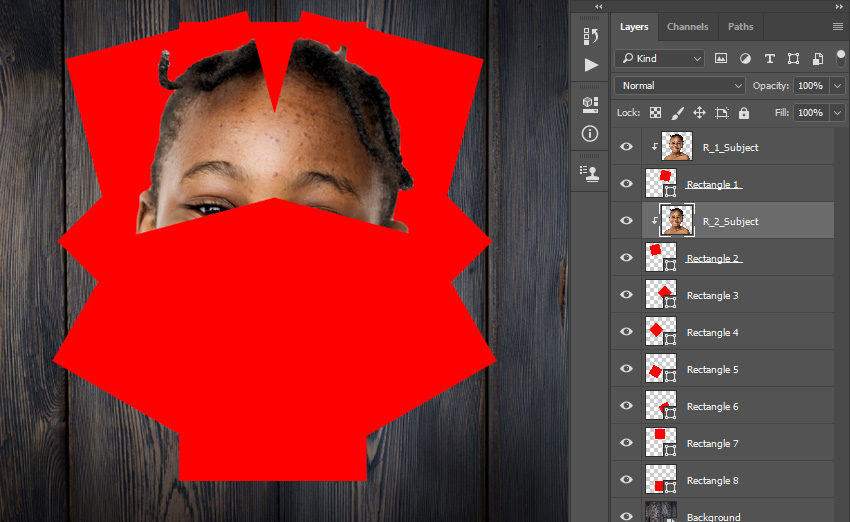Viewport: 850px width, 522px height.
Task: Select the R_1_Subject layer thumbnail
Action: (x=677, y=146)
